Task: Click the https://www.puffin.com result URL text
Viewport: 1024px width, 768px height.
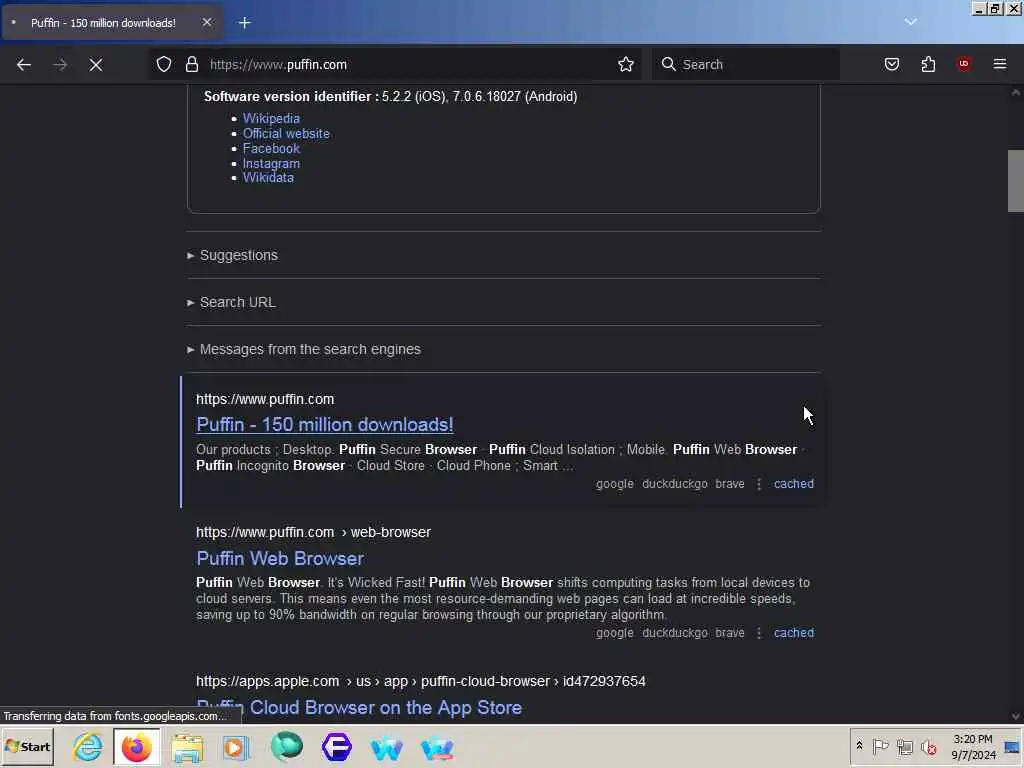Action: click(265, 399)
